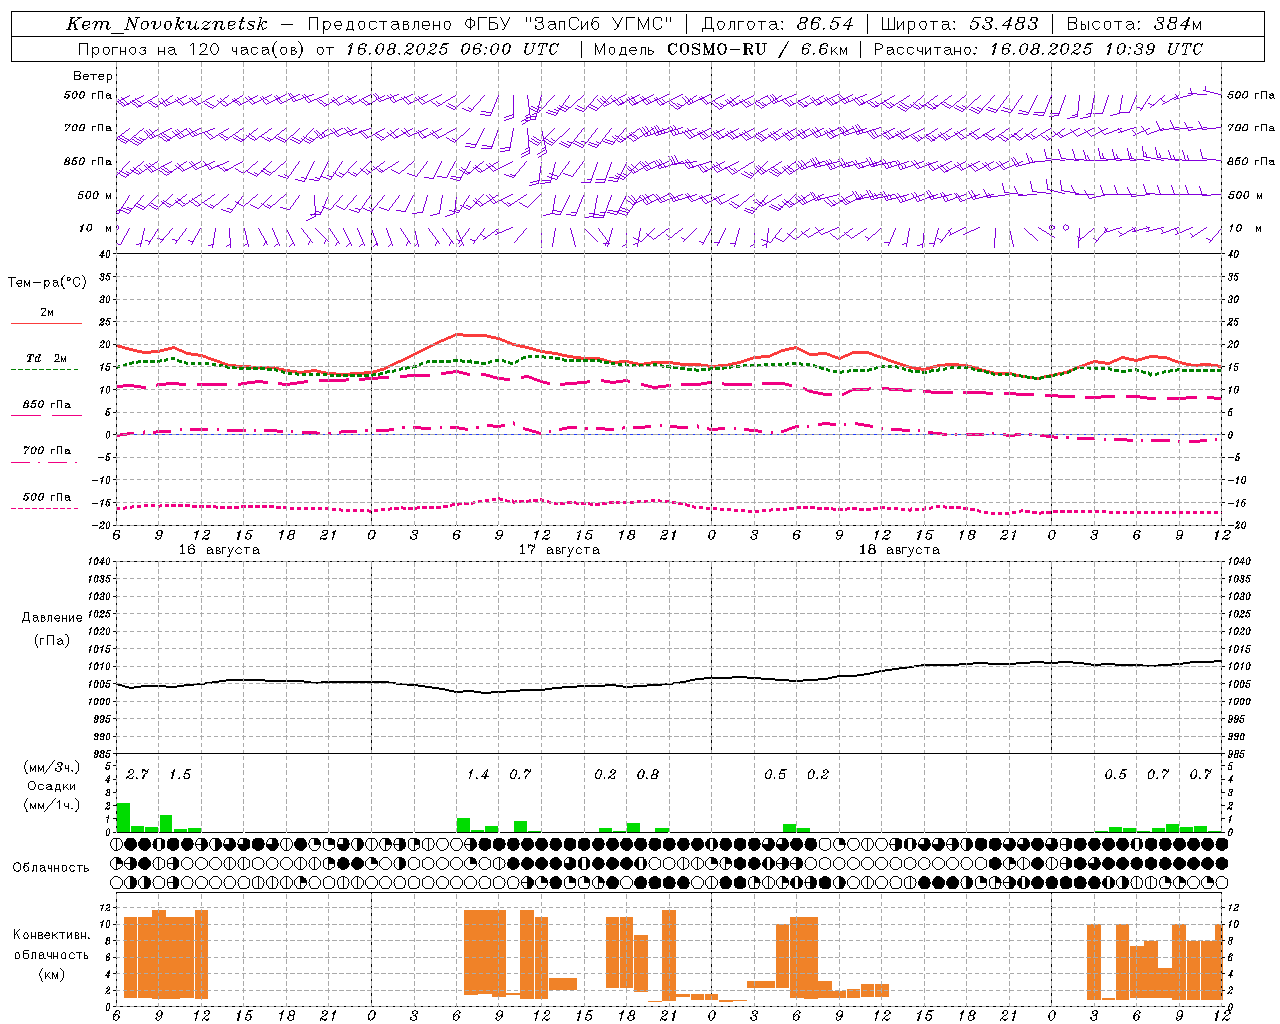This screenshot has height=1024, width=1280.
Task: Select the "ЗапСиб УГМС" provider text
Action: click(599, 24)
